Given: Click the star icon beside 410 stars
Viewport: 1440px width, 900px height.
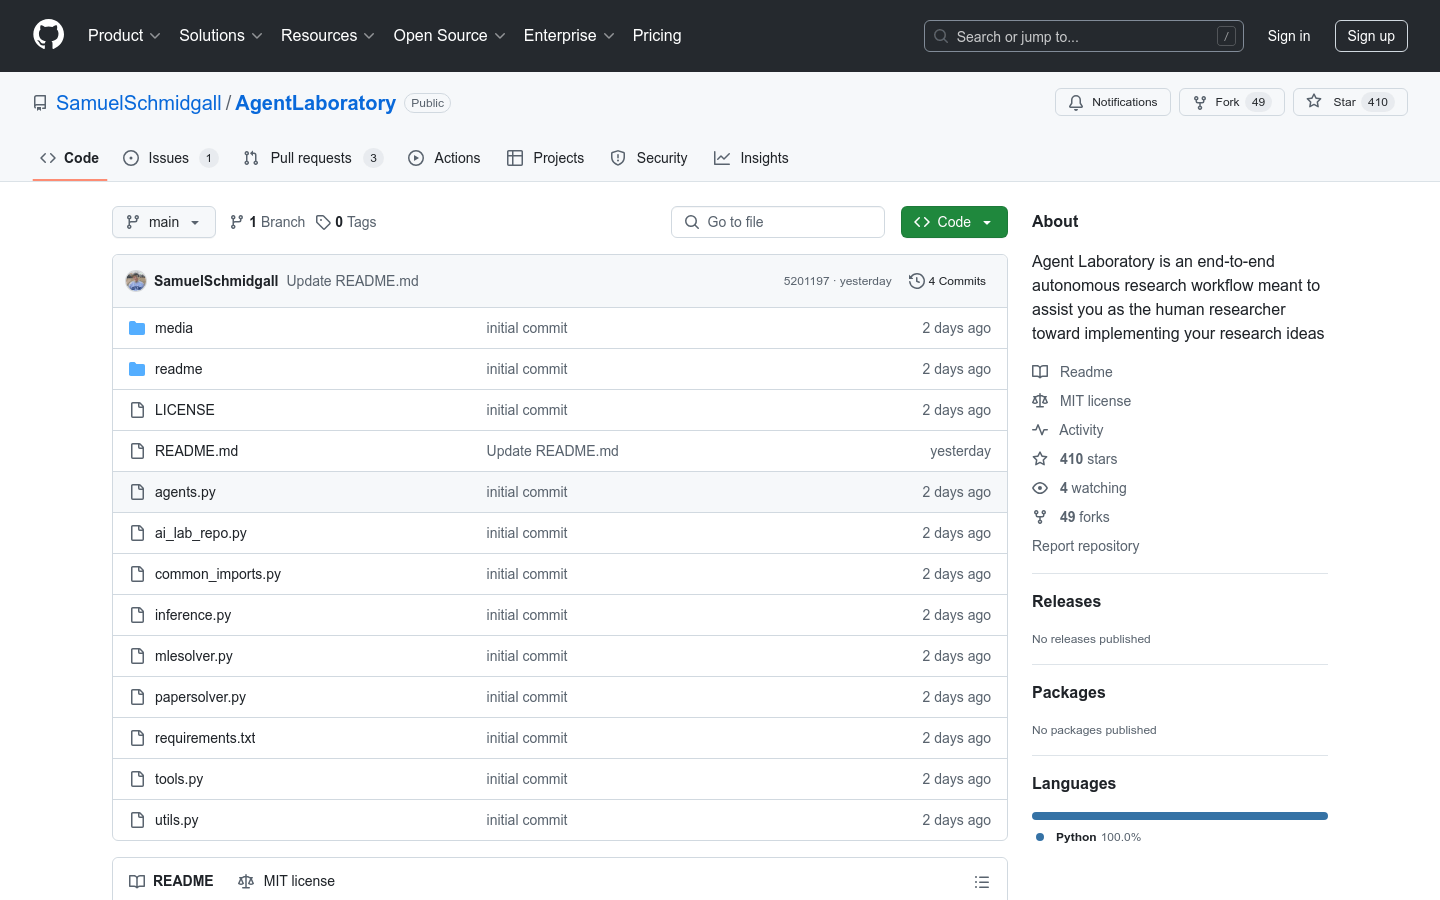Looking at the screenshot, I should pos(1040,459).
